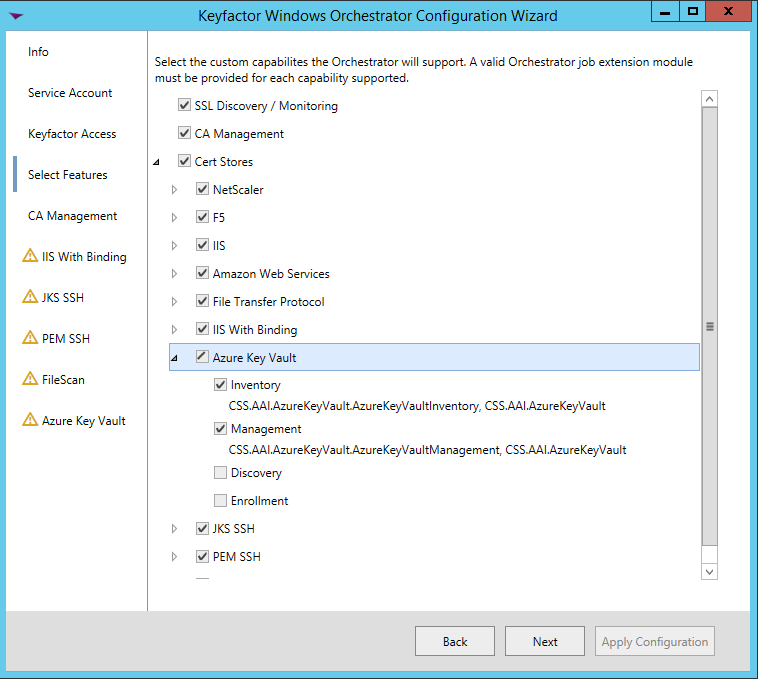Collapse the Azure Key Vault node
The height and width of the screenshot is (679, 758).
(175, 358)
